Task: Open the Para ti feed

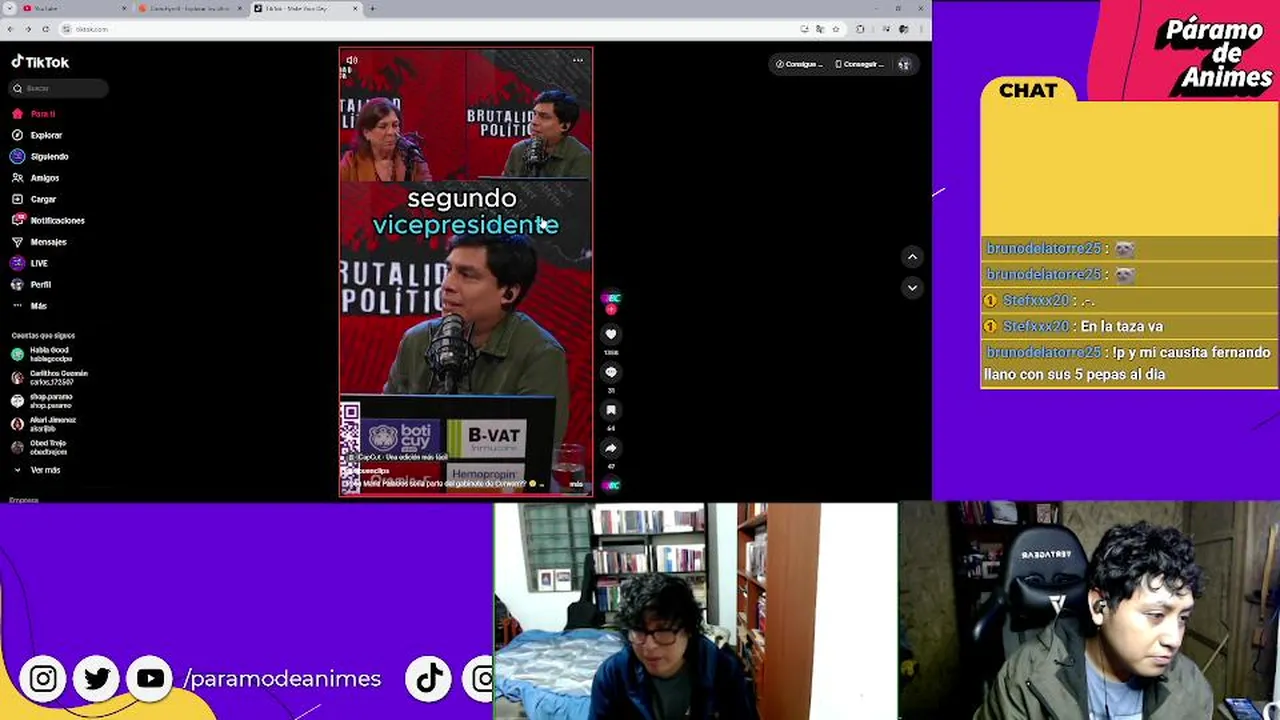Action: click(x=33, y=114)
